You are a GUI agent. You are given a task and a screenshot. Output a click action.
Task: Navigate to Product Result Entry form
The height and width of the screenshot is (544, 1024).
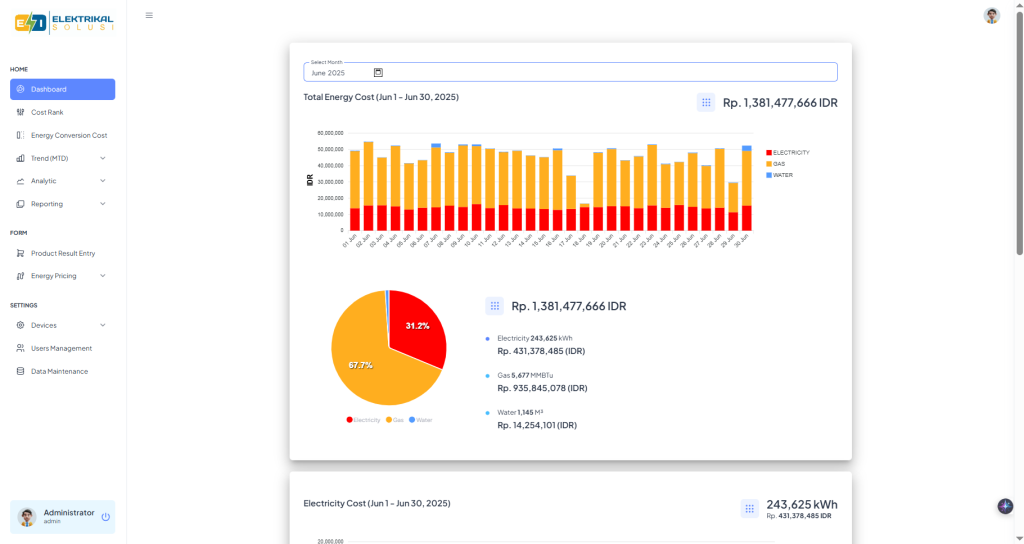point(63,253)
